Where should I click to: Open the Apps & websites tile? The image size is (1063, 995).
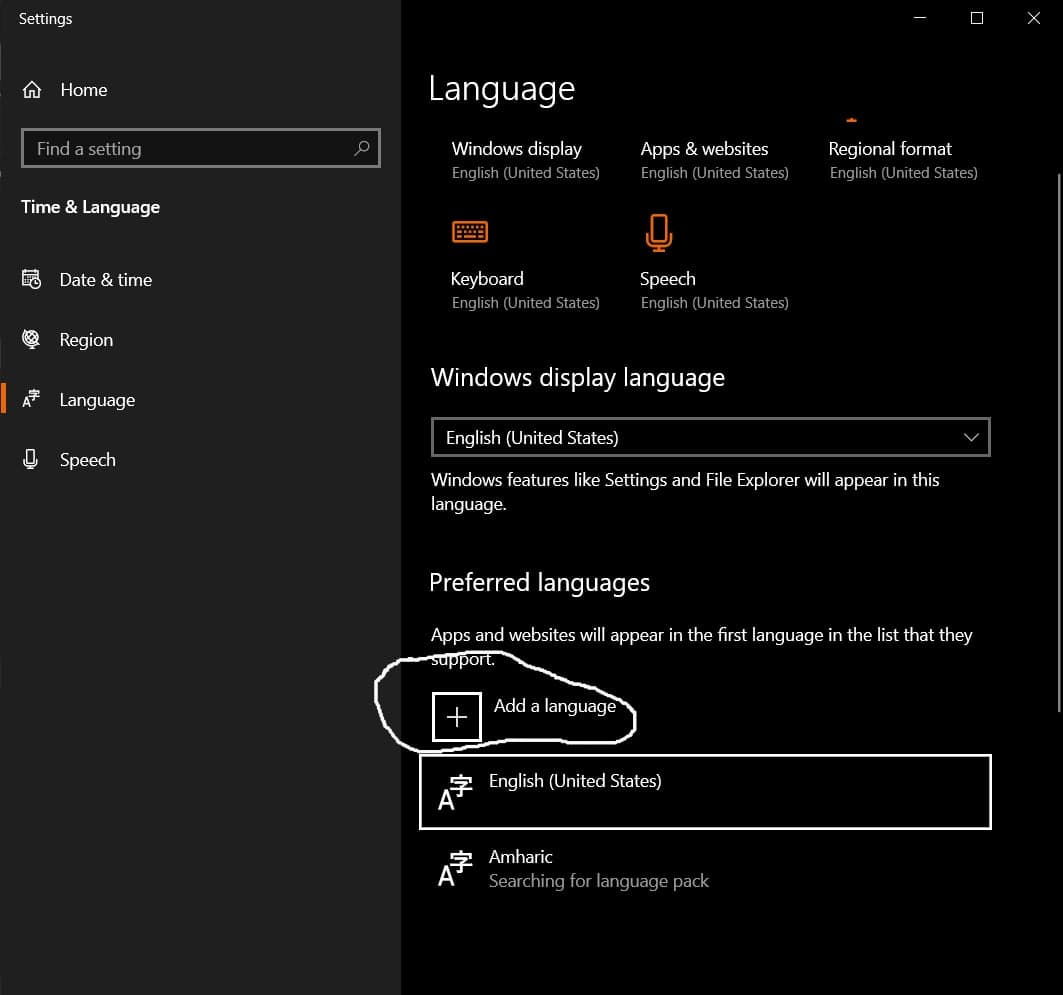coord(715,160)
